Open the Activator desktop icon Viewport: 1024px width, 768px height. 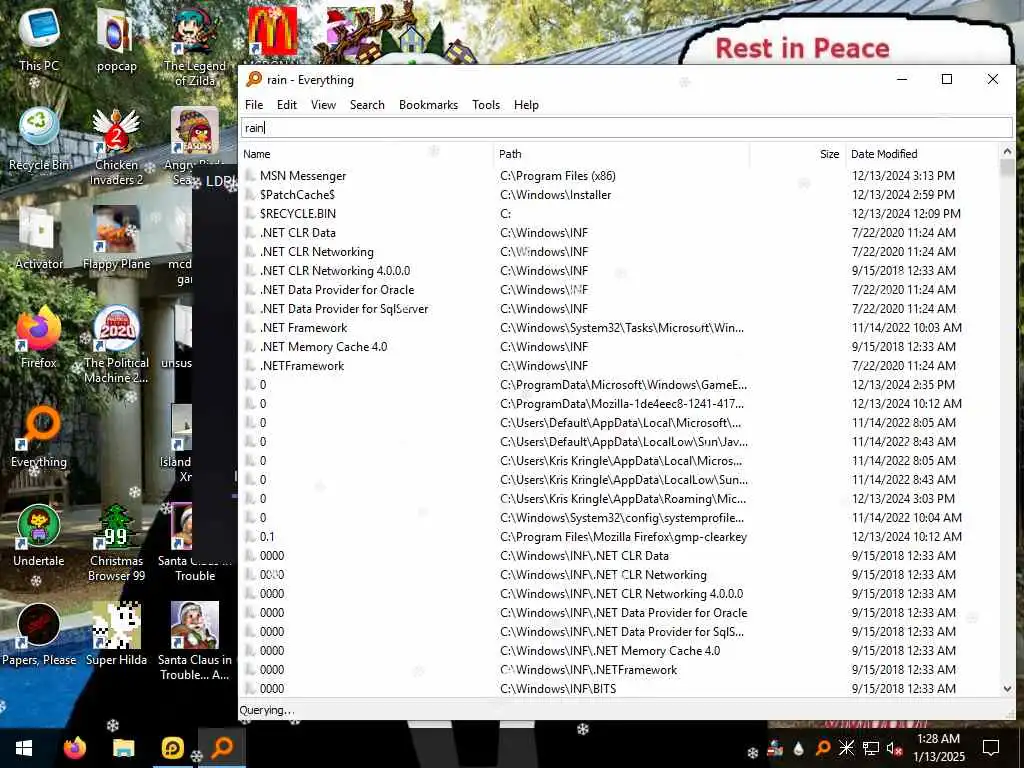[x=39, y=238]
